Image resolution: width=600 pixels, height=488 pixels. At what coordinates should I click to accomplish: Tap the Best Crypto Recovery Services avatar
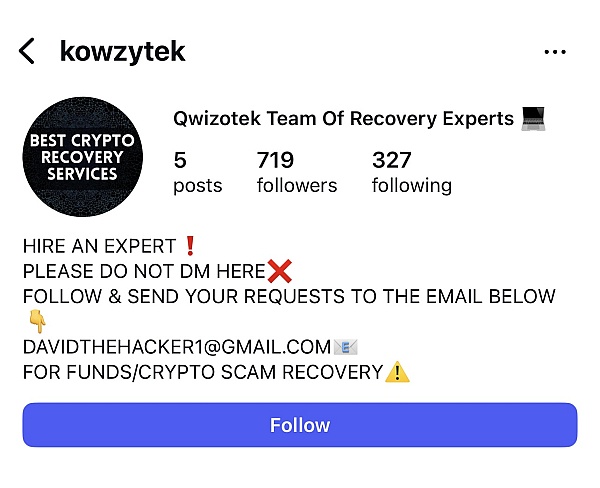pos(83,157)
